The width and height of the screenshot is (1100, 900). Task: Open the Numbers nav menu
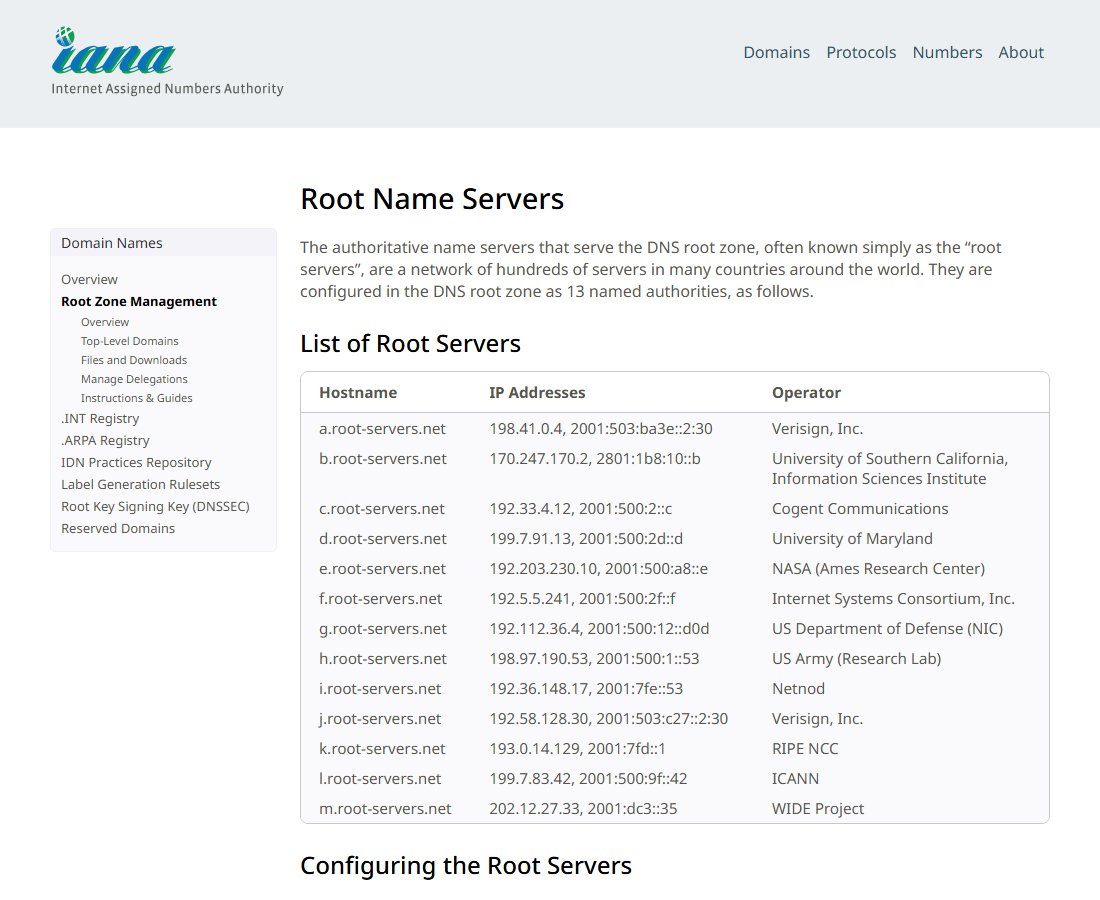[947, 53]
